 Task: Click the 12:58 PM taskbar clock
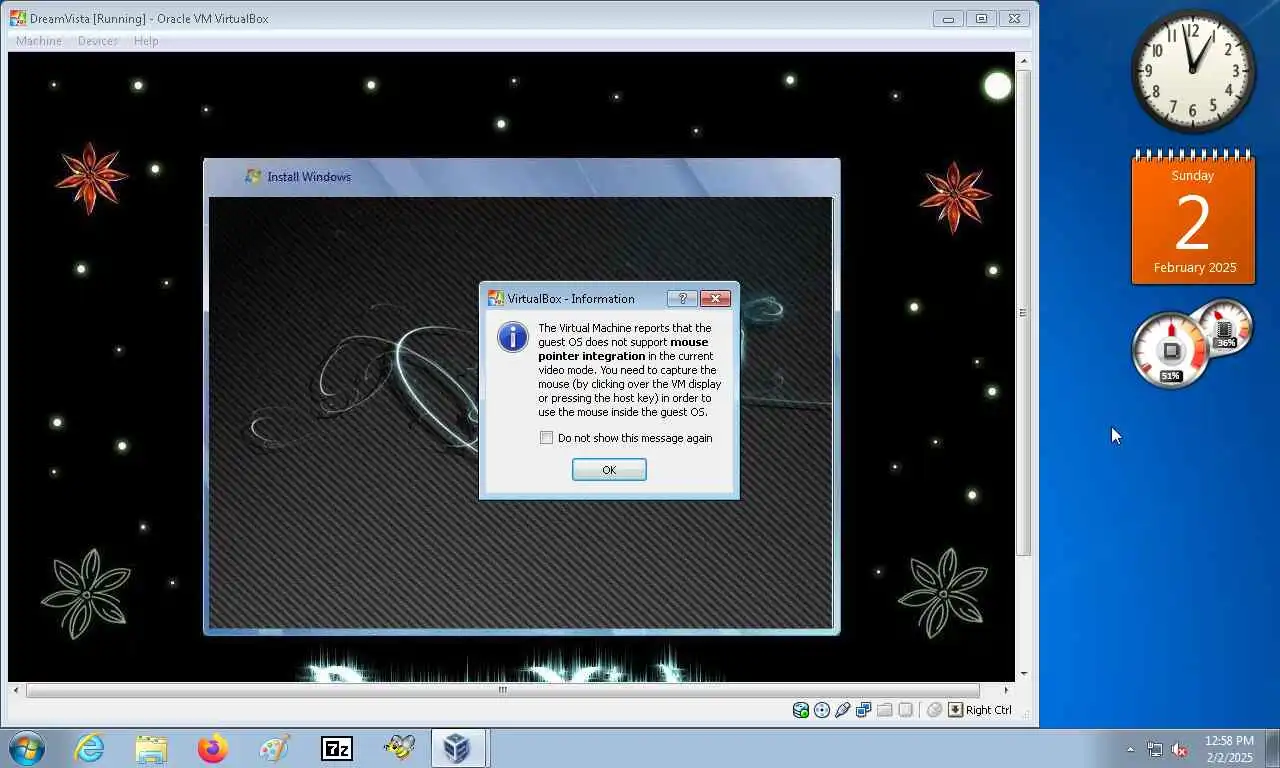(x=1228, y=749)
